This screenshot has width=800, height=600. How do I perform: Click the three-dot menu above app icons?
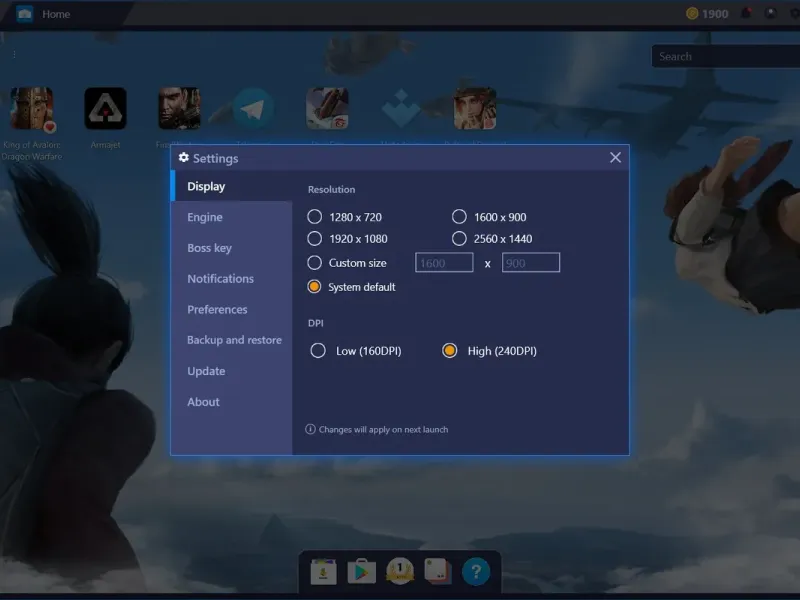(14, 54)
